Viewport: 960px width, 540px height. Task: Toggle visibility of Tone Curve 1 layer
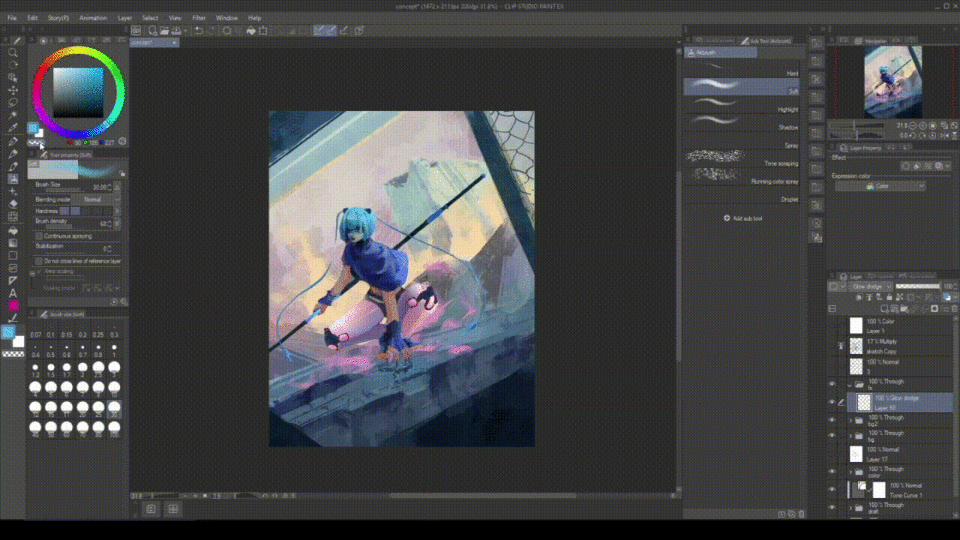[832, 490]
